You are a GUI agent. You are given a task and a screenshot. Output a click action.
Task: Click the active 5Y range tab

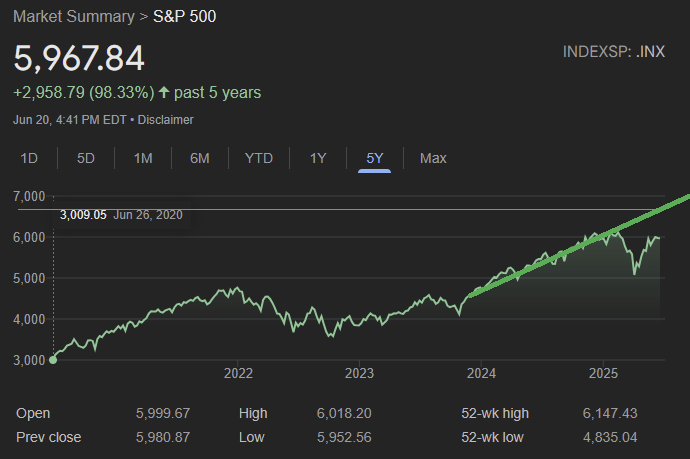click(374, 158)
